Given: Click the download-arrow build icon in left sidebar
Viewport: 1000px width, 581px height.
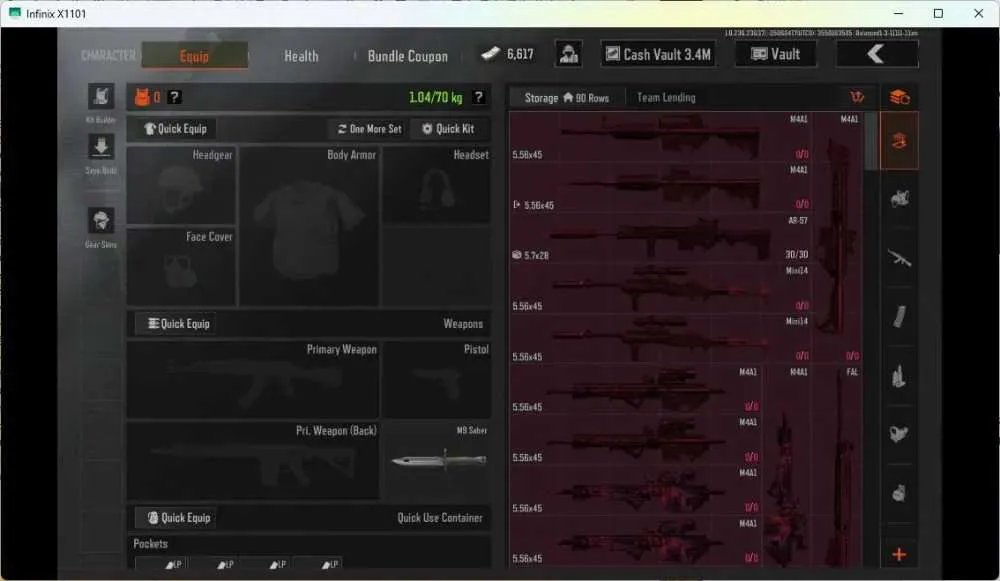Looking at the screenshot, I should 101,148.
